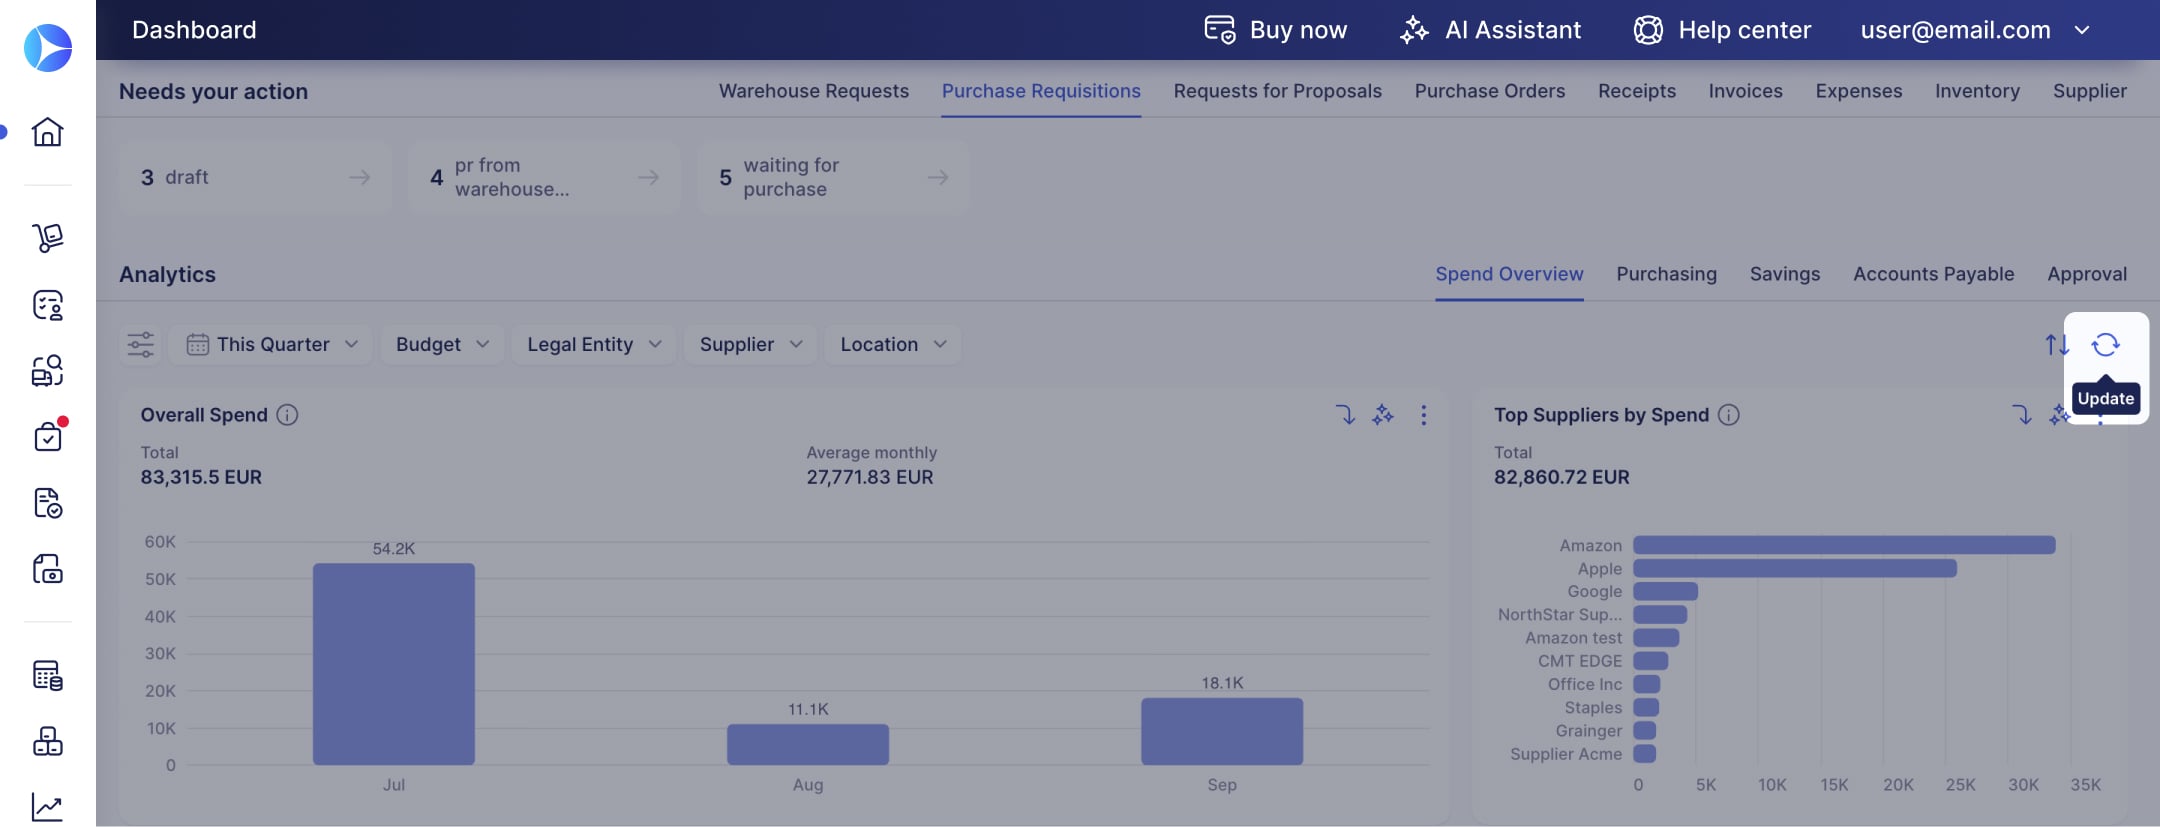Image resolution: width=2160 pixels, height=827 pixels.
Task: Open the sidebar icon with the red notification dot
Action: point(47,435)
